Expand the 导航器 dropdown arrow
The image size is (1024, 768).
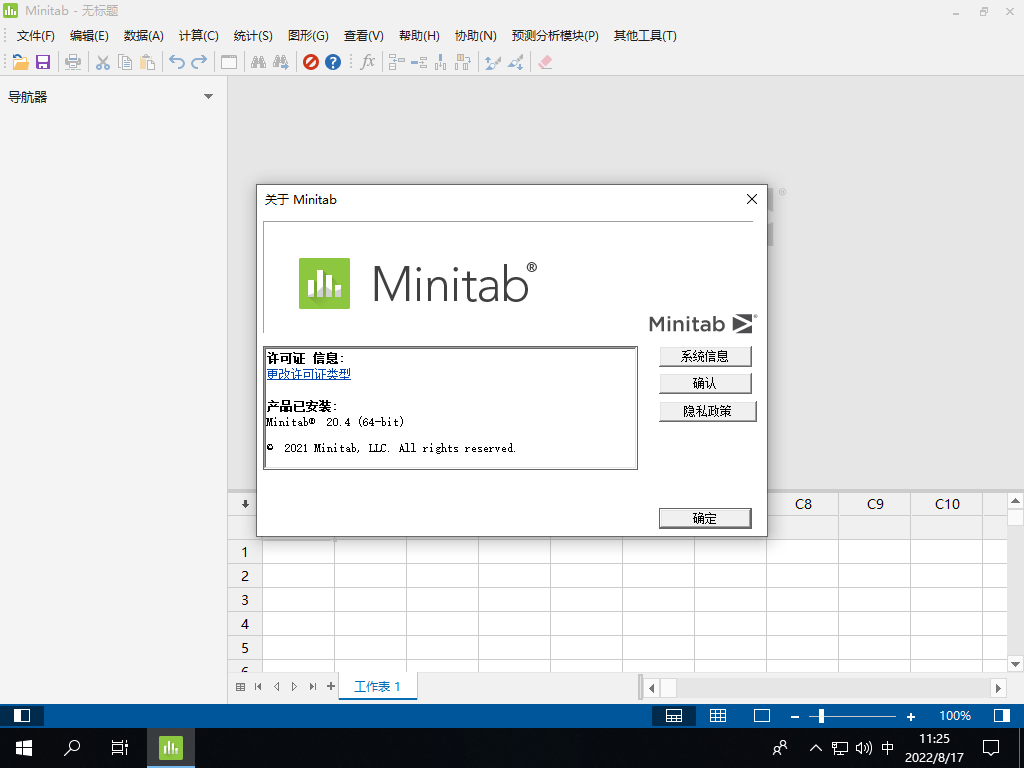[x=208, y=97]
